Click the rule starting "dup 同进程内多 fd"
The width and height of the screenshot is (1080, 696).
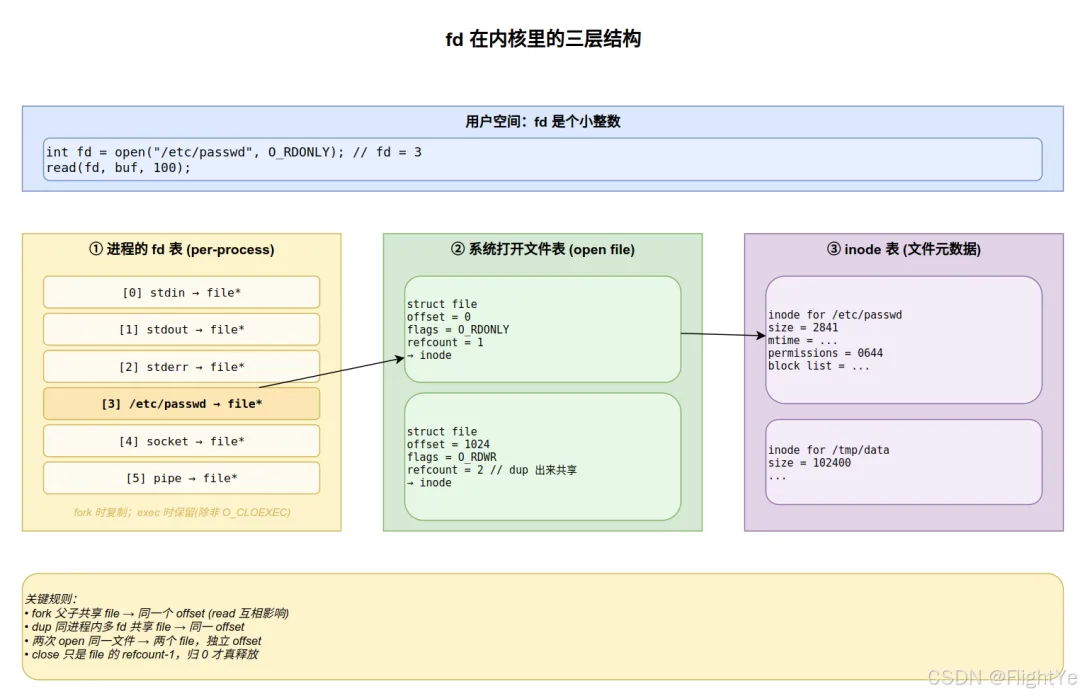click(x=136, y=627)
